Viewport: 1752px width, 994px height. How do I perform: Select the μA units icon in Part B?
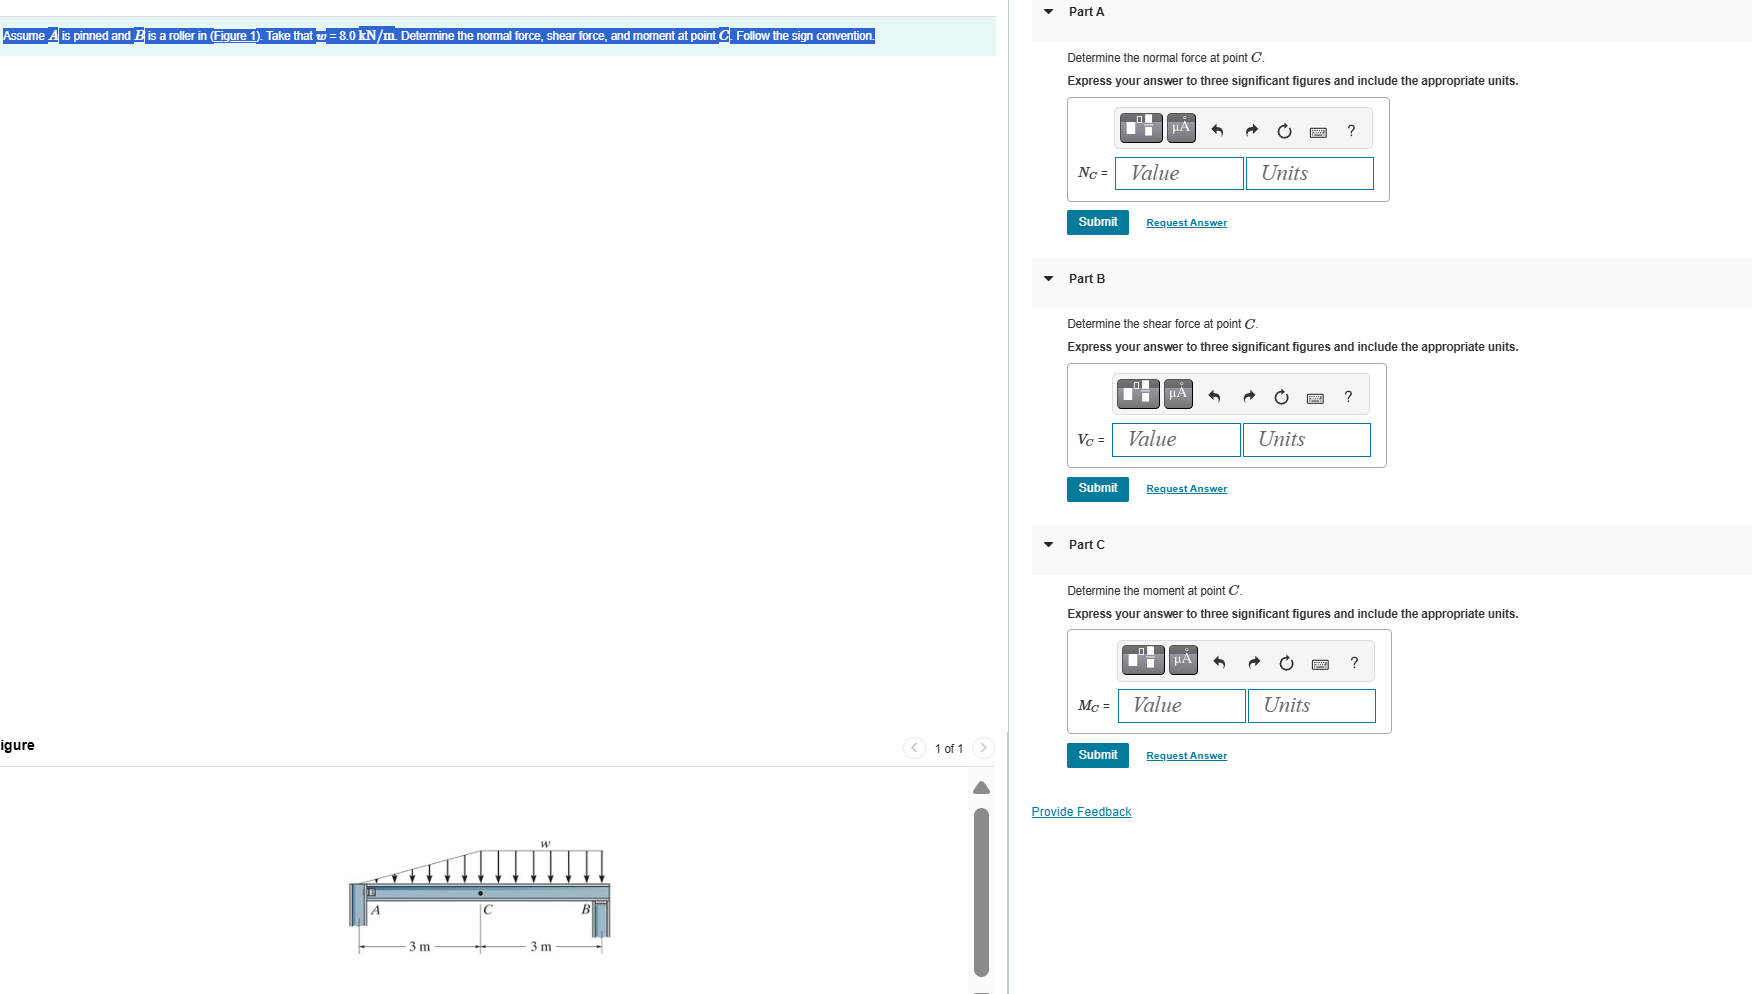pos(1177,393)
